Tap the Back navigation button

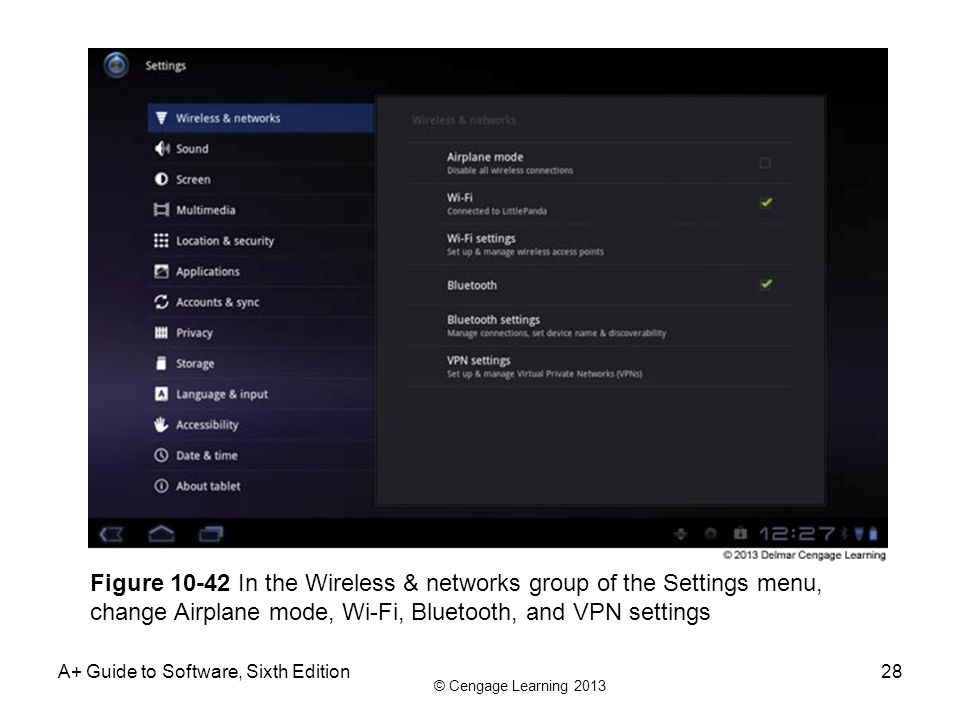pyautogui.click(x=111, y=534)
